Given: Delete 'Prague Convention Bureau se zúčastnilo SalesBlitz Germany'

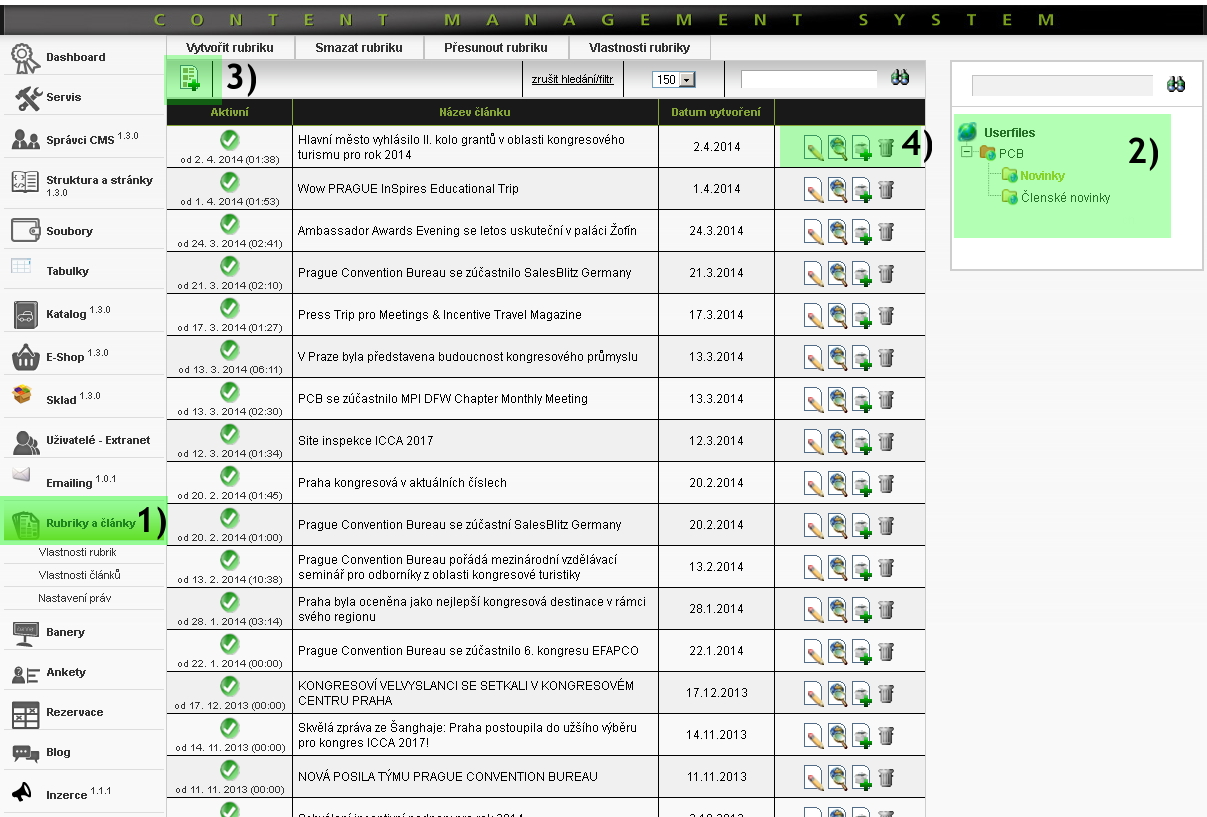Looking at the screenshot, I should 886,274.
